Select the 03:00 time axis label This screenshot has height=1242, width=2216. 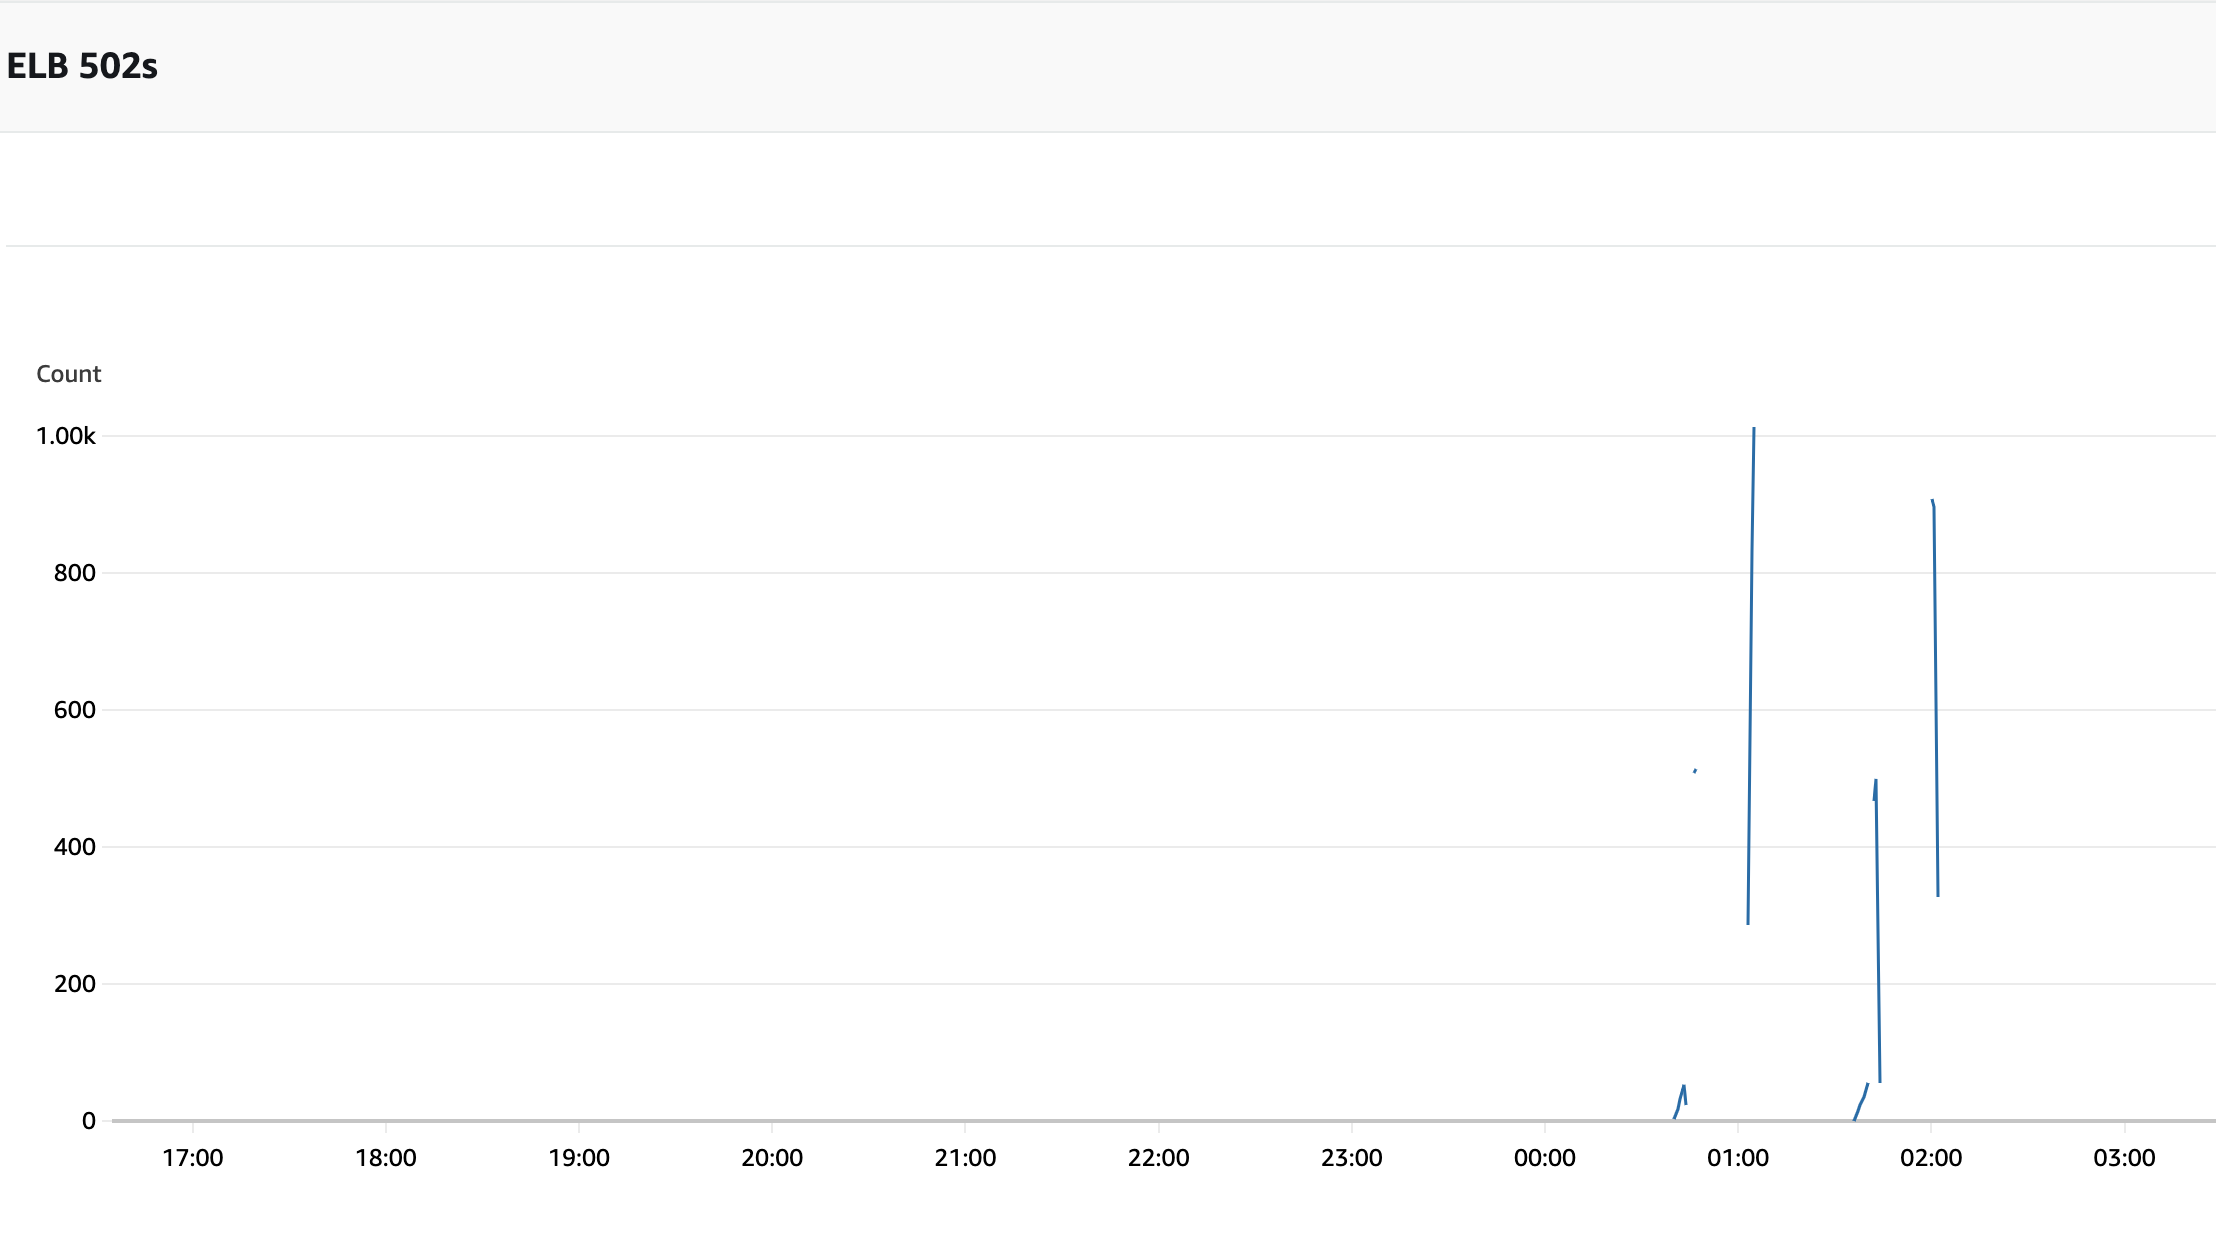(x=2124, y=1158)
